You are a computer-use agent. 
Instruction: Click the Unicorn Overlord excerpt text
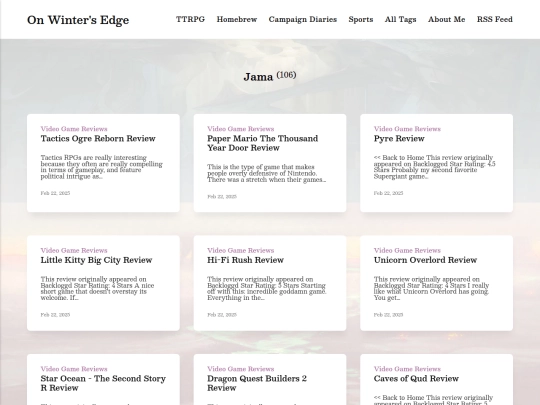pyautogui.click(x=432, y=289)
